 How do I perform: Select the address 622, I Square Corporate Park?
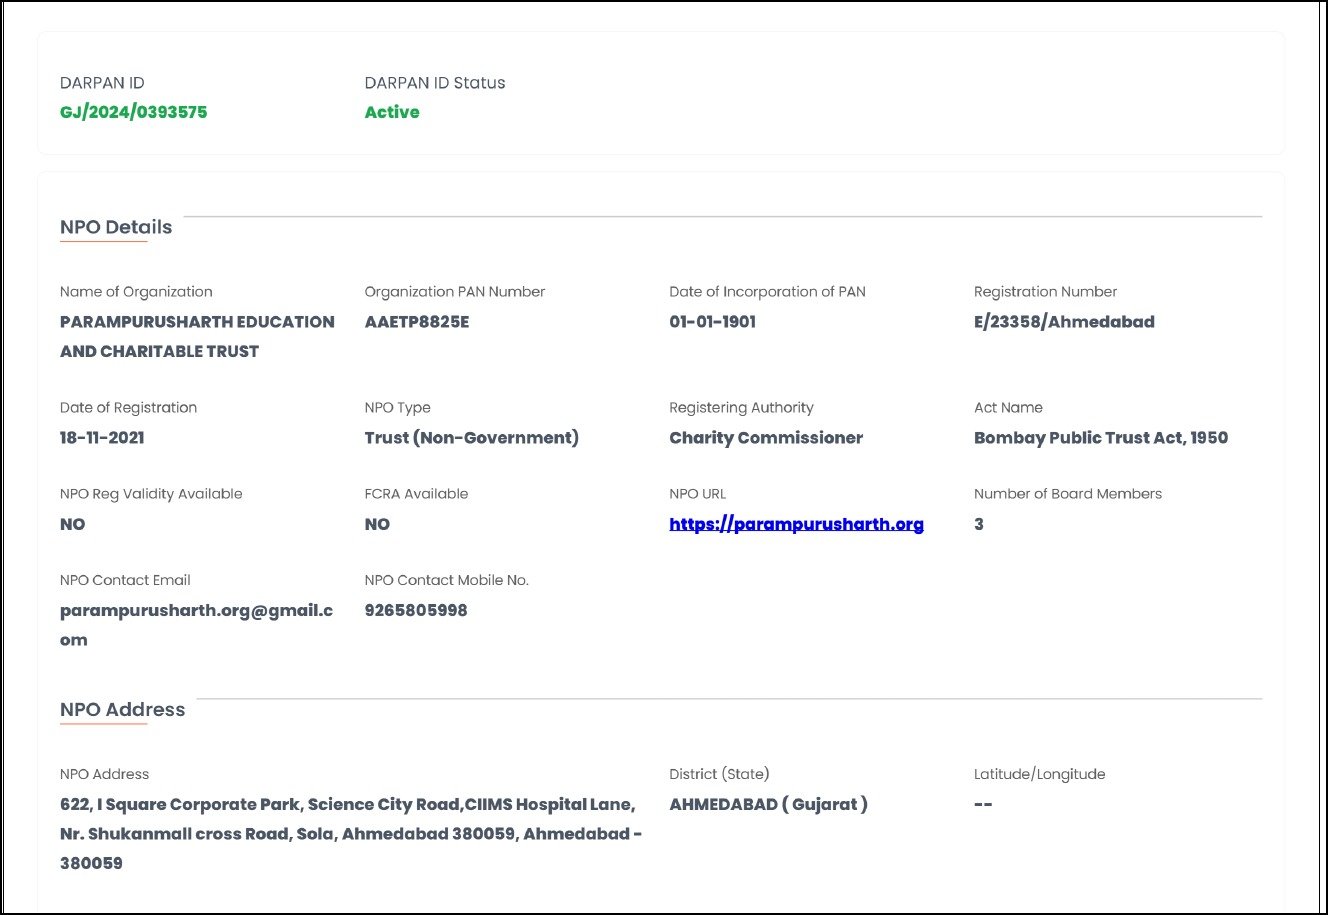pyautogui.click(x=351, y=834)
